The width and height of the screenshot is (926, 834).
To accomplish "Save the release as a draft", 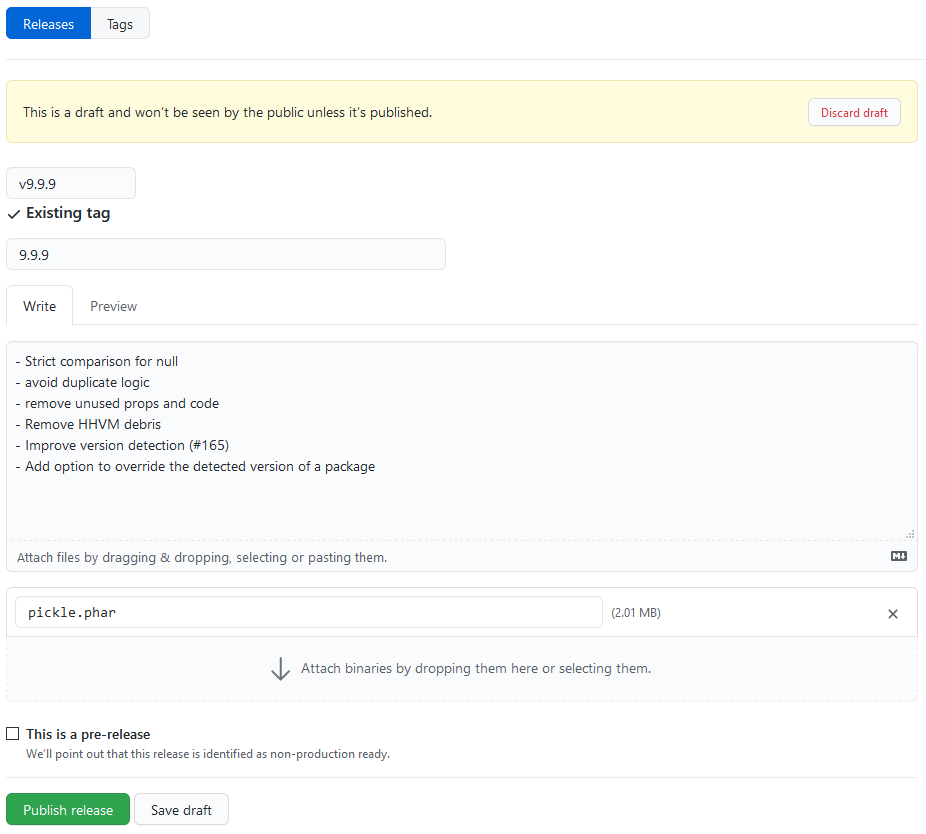I will click(181, 809).
